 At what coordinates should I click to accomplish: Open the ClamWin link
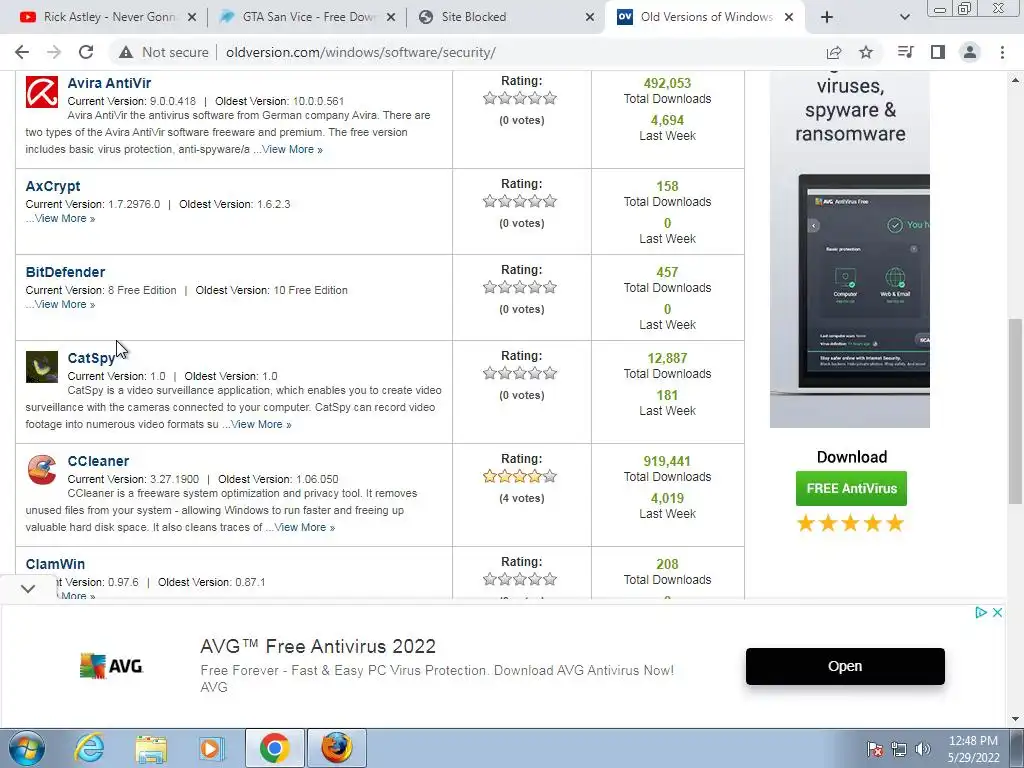[55, 564]
